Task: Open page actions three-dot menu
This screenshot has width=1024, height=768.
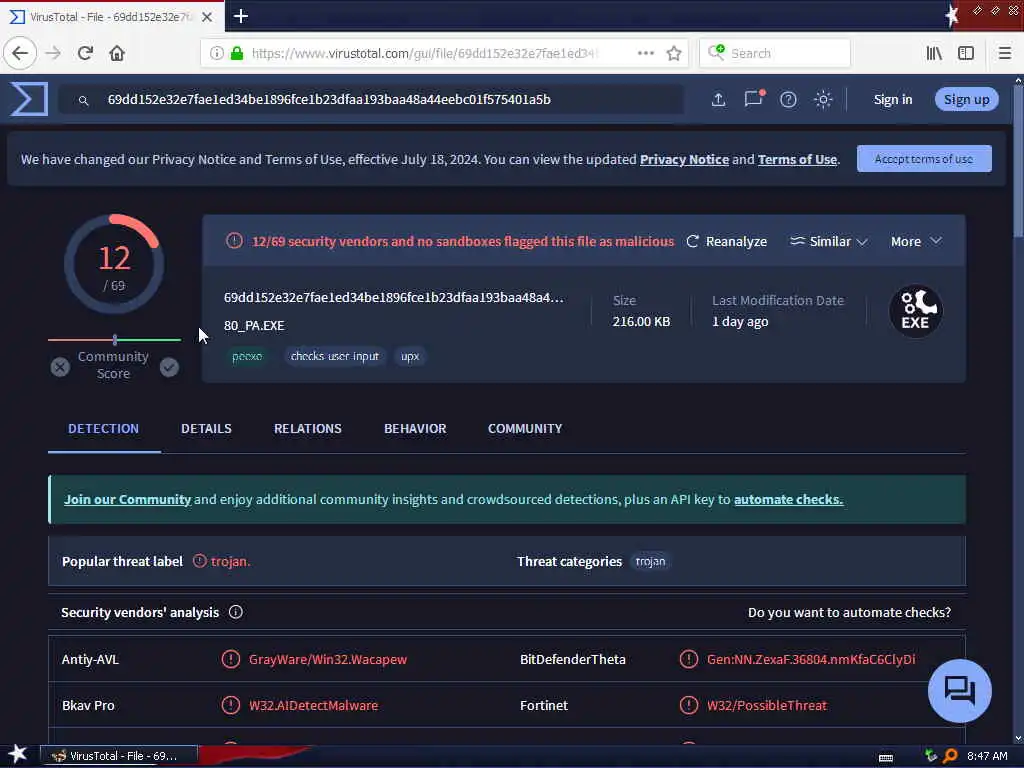Action: point(645,53)
